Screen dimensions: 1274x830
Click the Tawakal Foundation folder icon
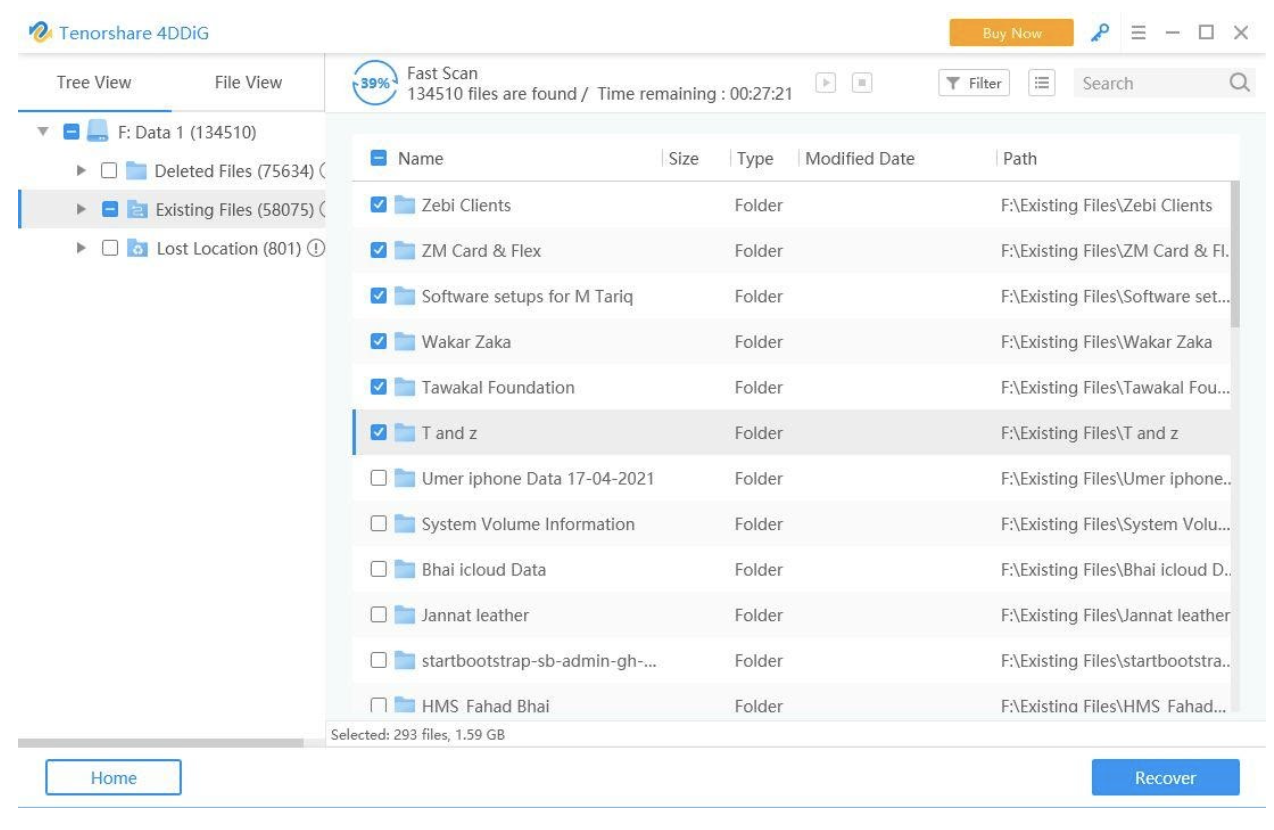[x=405, y=387]
